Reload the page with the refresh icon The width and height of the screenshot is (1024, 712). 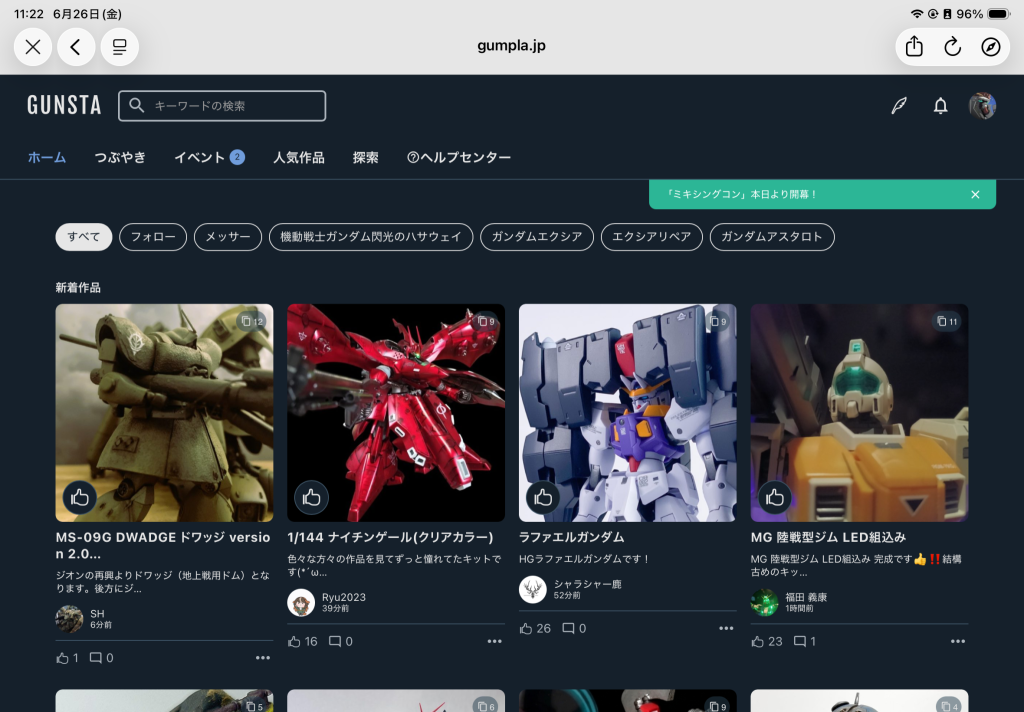[x=952, y=47]
